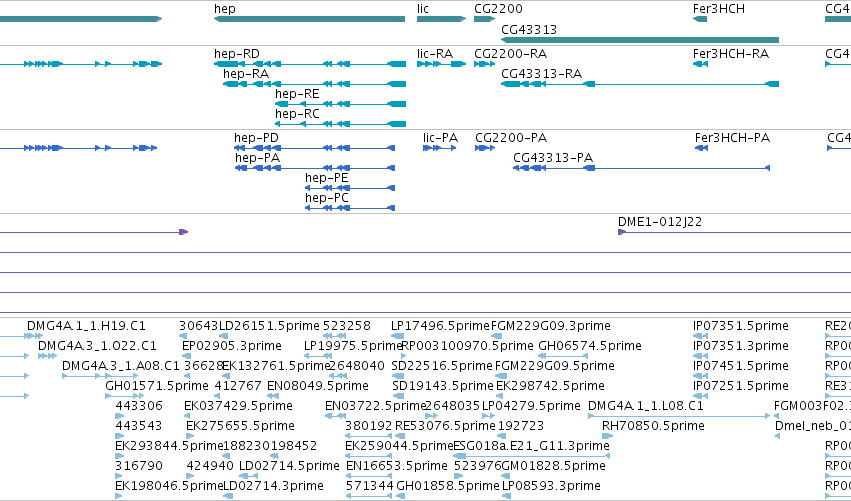This screenshot has width=851, height=501.
Task: Select transcript hep-RC
Action: coord(340,124)
